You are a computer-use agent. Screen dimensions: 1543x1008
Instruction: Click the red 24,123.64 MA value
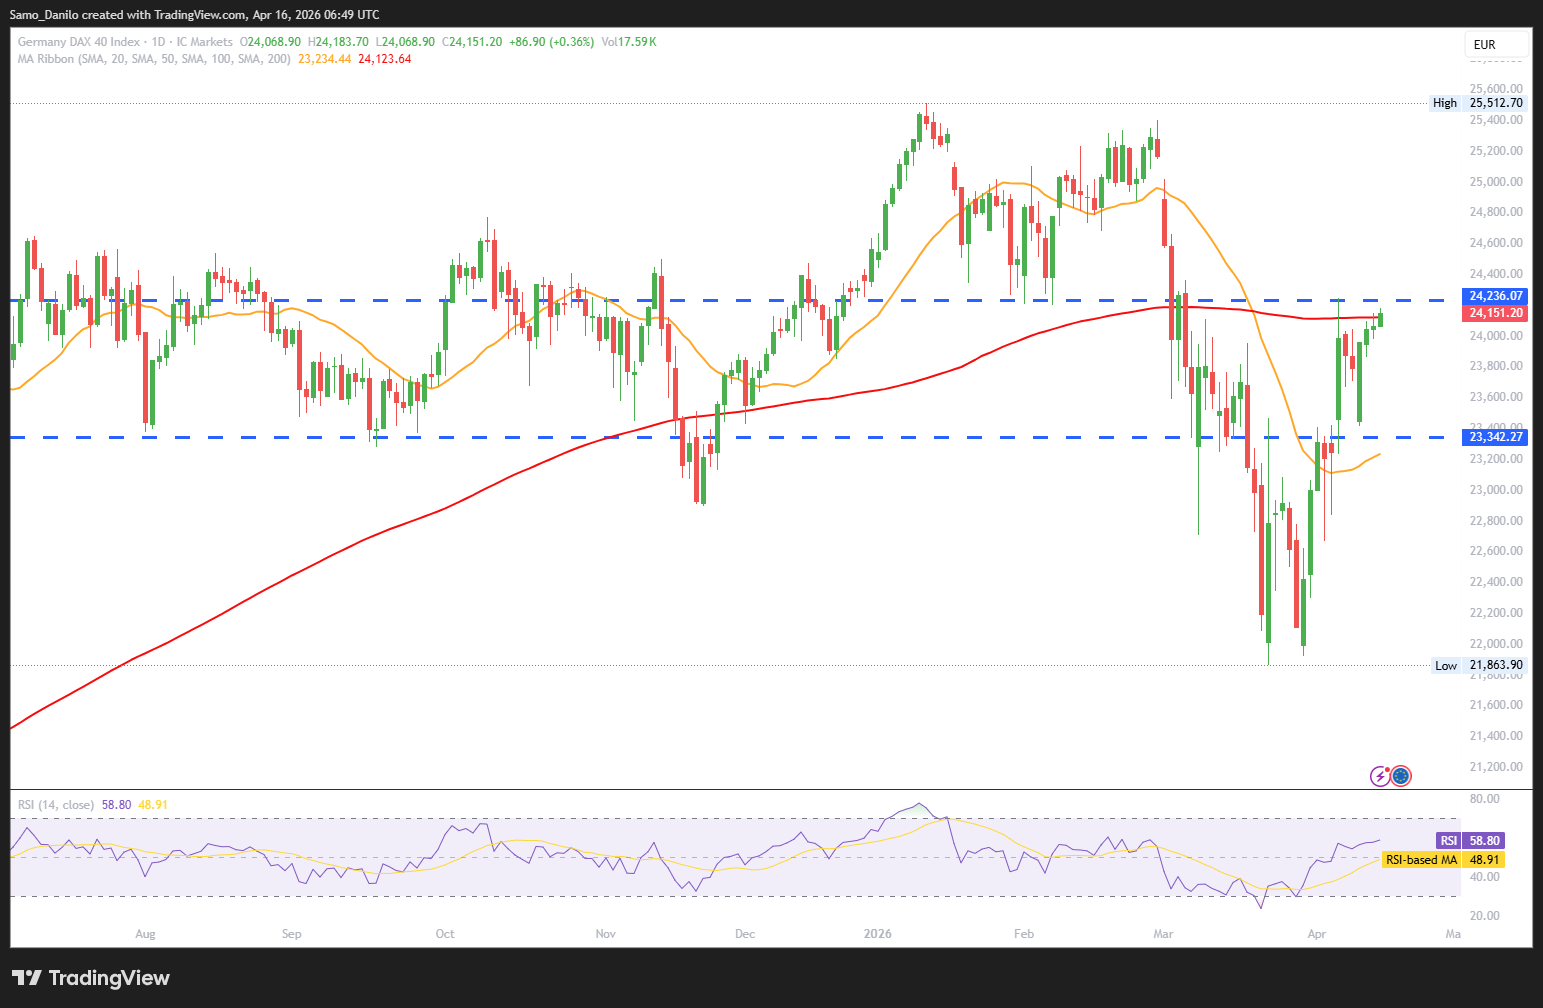click(x=385, y=59)
